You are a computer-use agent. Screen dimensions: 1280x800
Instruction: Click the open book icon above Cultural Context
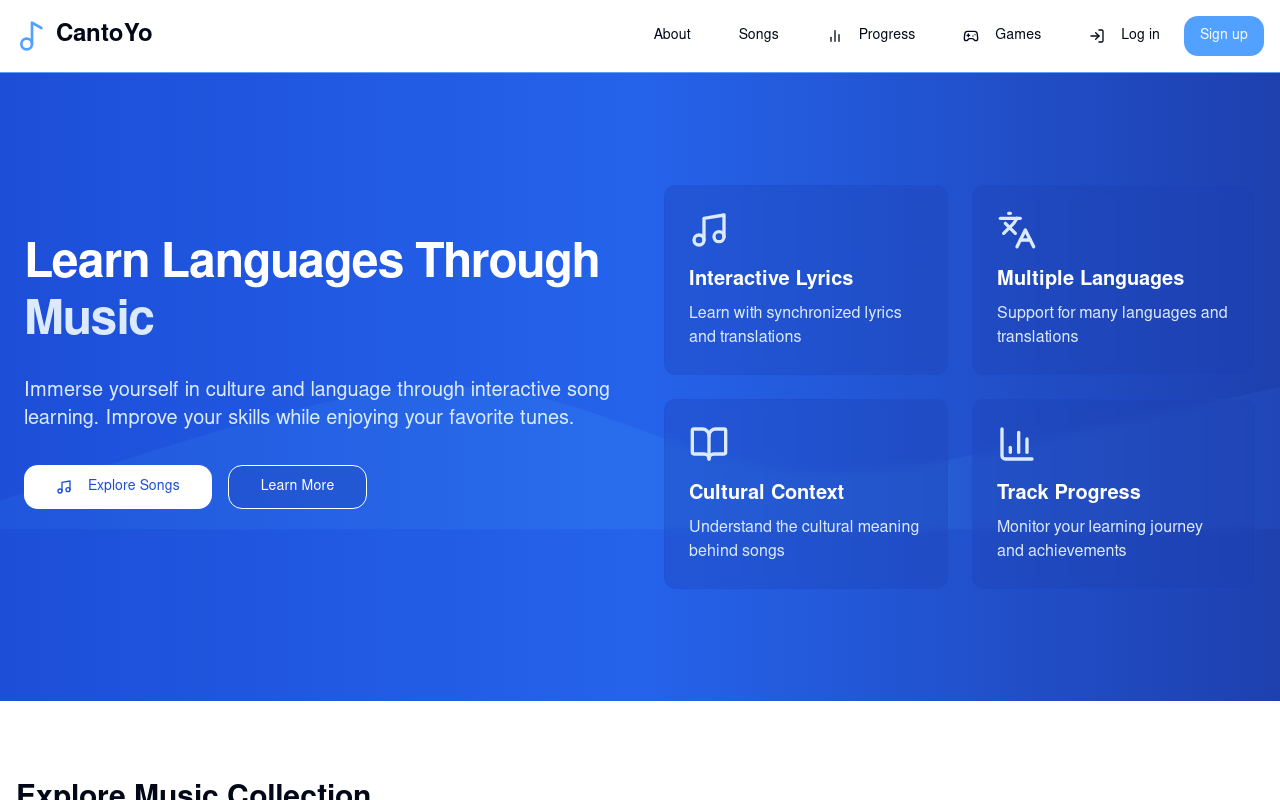(709, 444)
